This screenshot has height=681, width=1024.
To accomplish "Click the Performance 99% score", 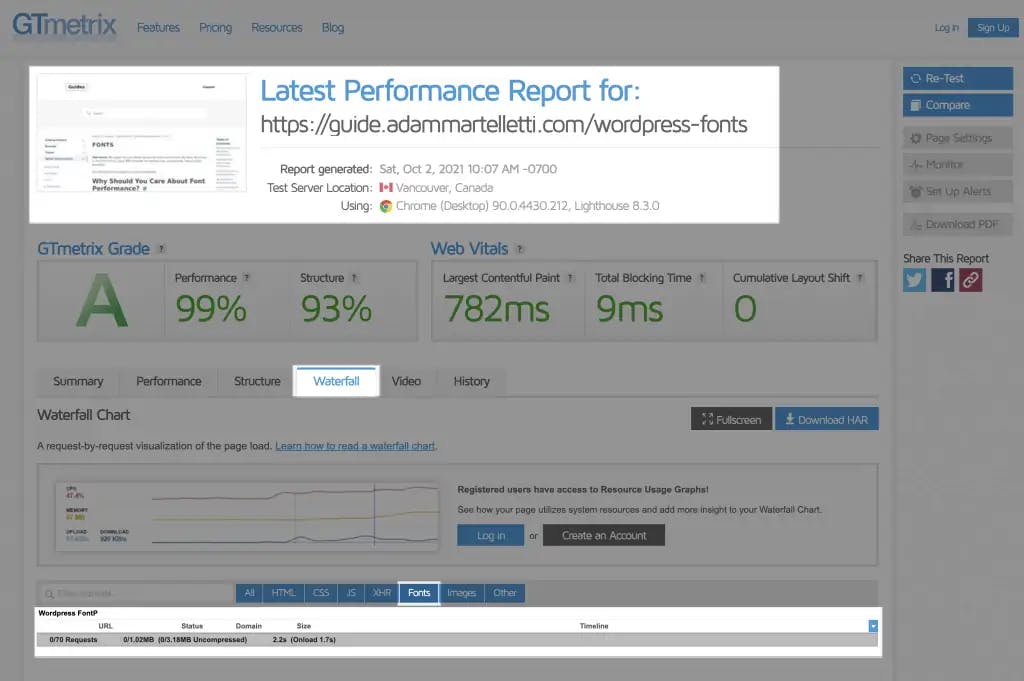I will (211, 309).
